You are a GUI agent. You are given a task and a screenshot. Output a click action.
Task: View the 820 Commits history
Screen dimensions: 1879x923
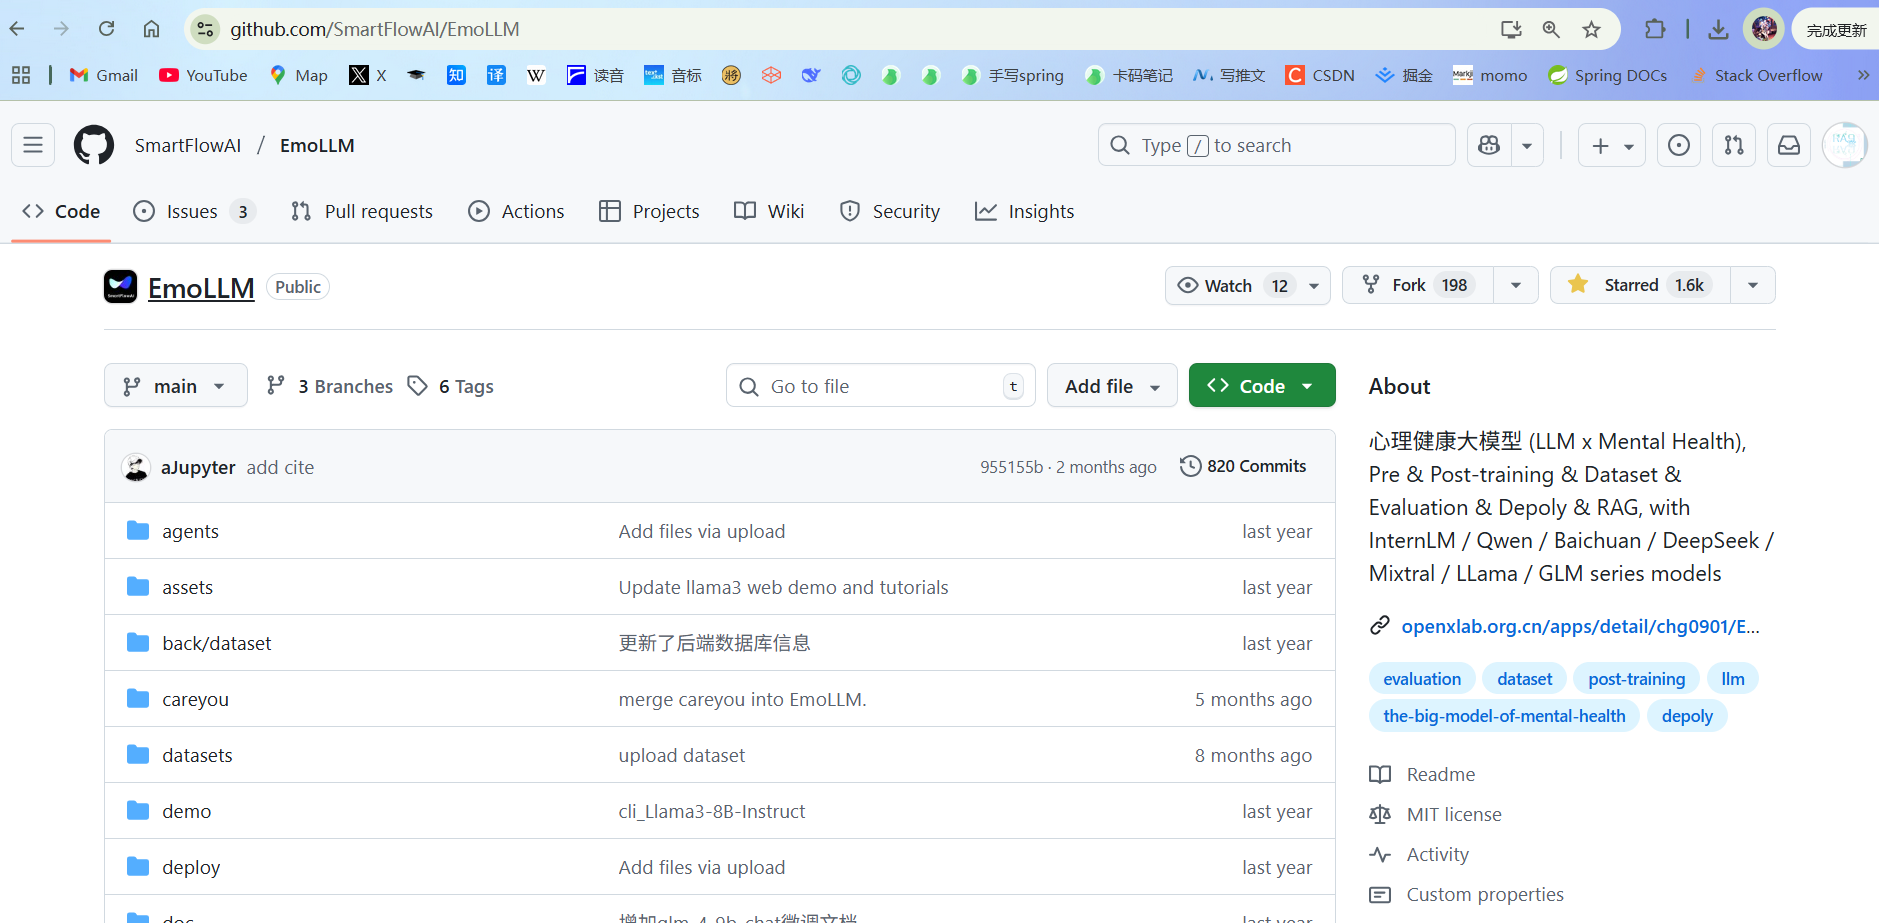[x=1243, y=466]
